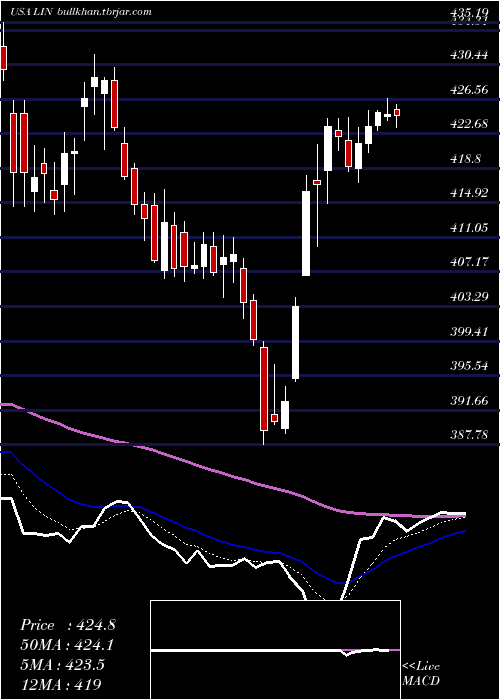The width and height of the screenshot is (500, 700).
Task: Click the 391.66 price axis label
Action: 467,401
